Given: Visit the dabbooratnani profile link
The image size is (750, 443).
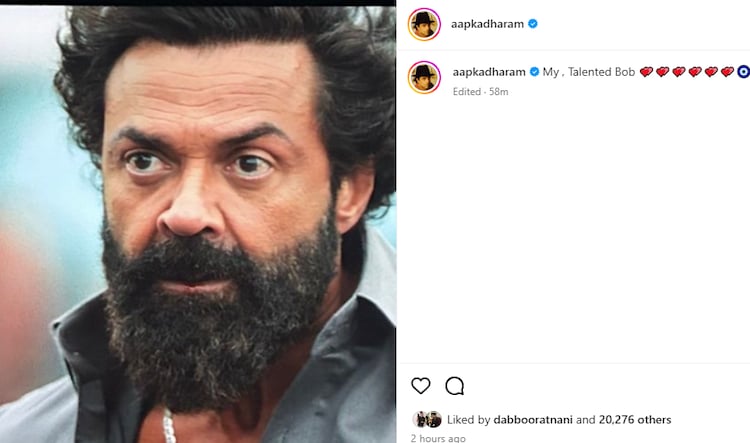Looking at the screenshot, I should (533, 420).
